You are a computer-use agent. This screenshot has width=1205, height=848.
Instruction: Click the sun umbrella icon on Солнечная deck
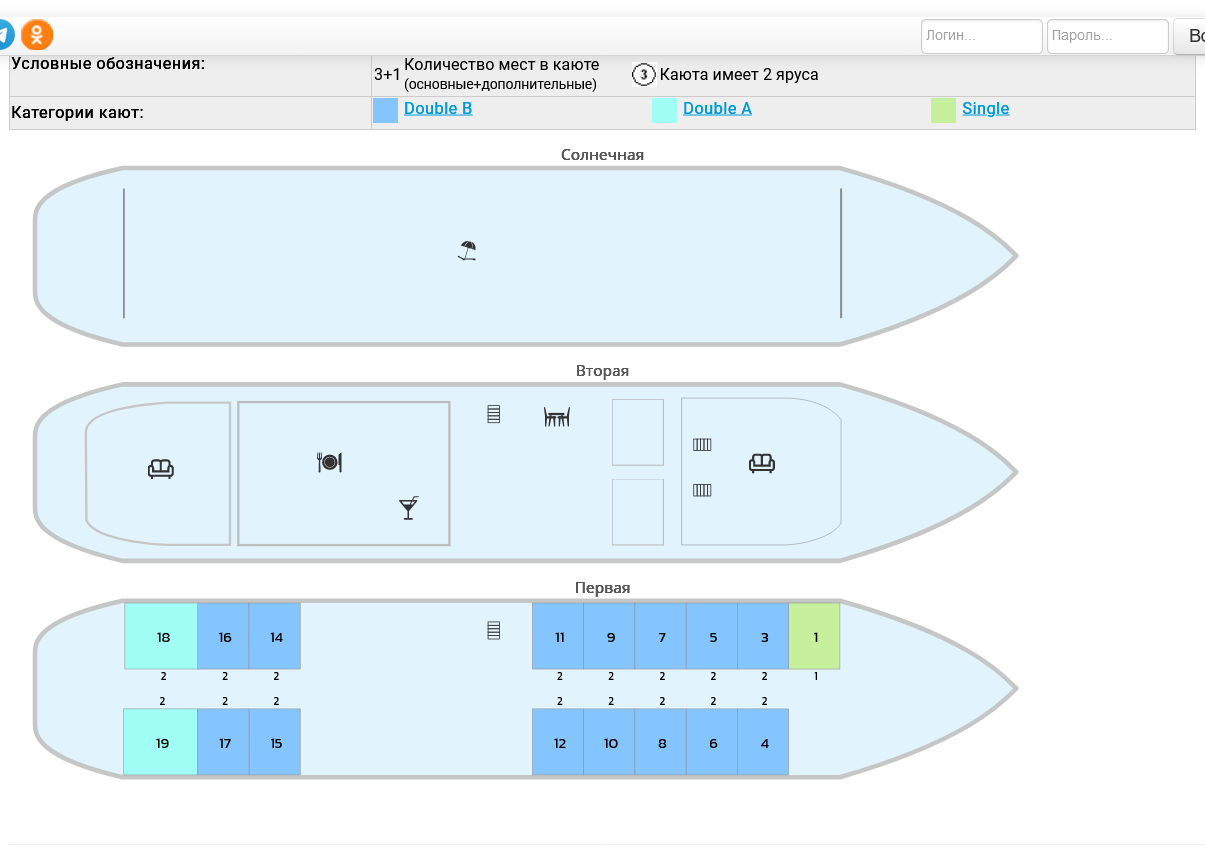[x=467, y=251]
